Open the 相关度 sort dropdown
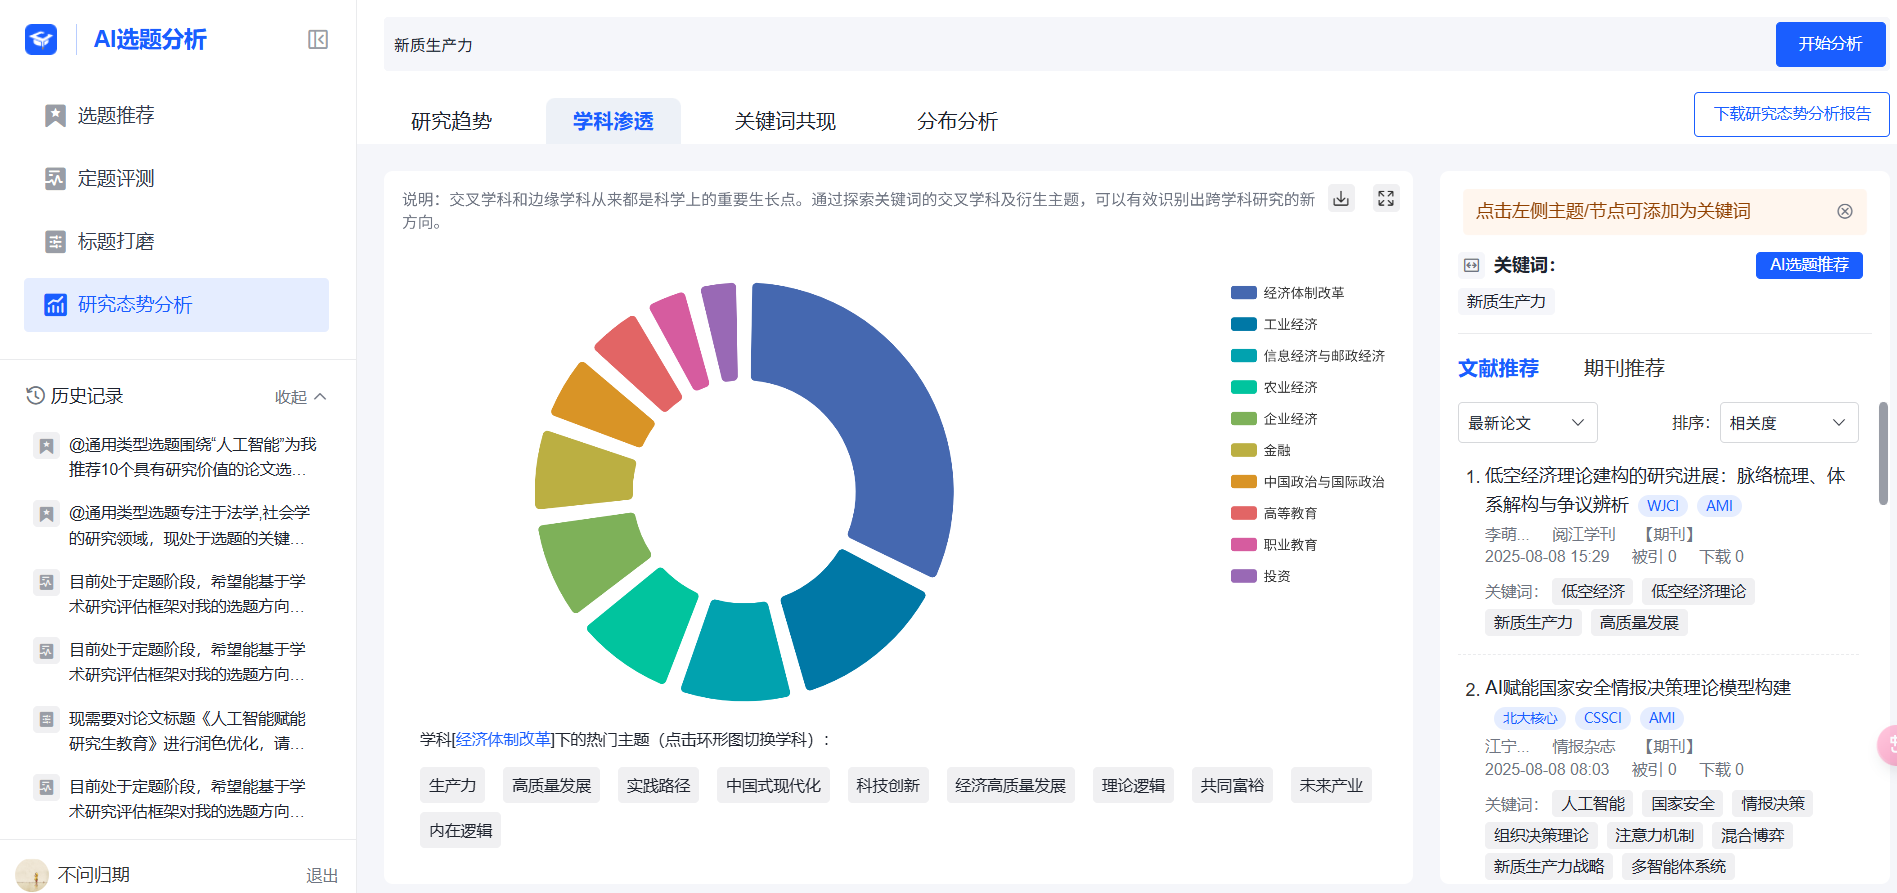 [x=1787, y=423]
